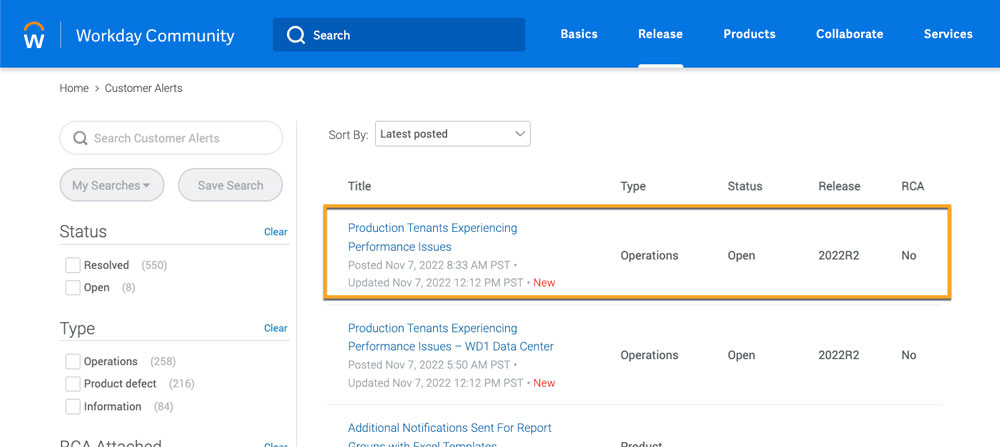The height and width of the screenshot is (447, 1000).
Task: Open the Products menu
Action: (x=749, y=34)
